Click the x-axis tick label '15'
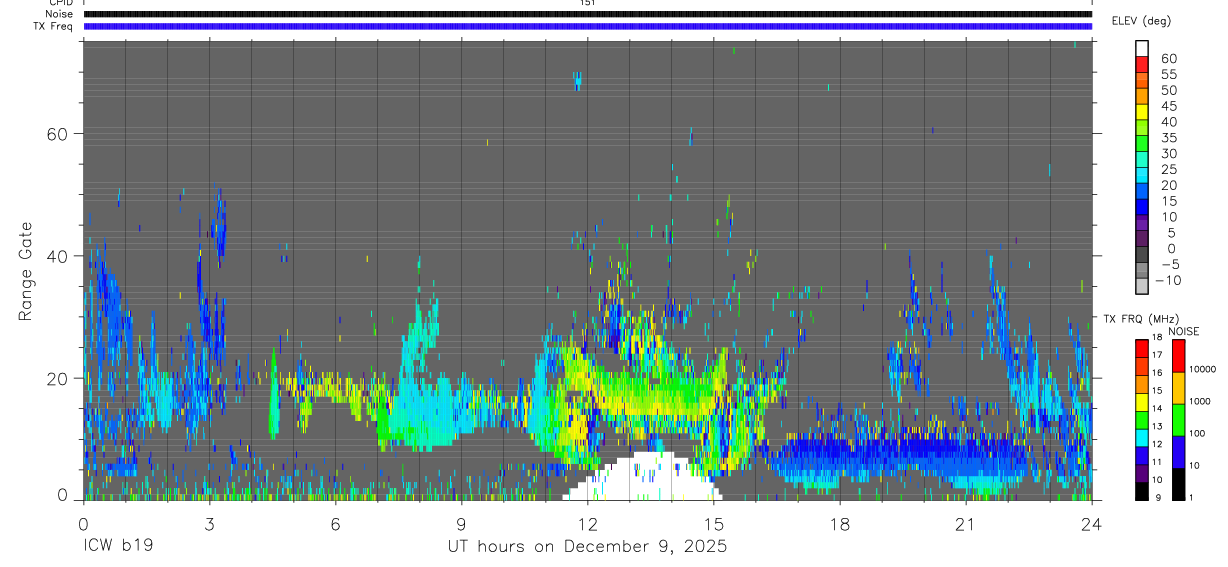Screen dimensions: 1228x567 click(x=714, y=524)
